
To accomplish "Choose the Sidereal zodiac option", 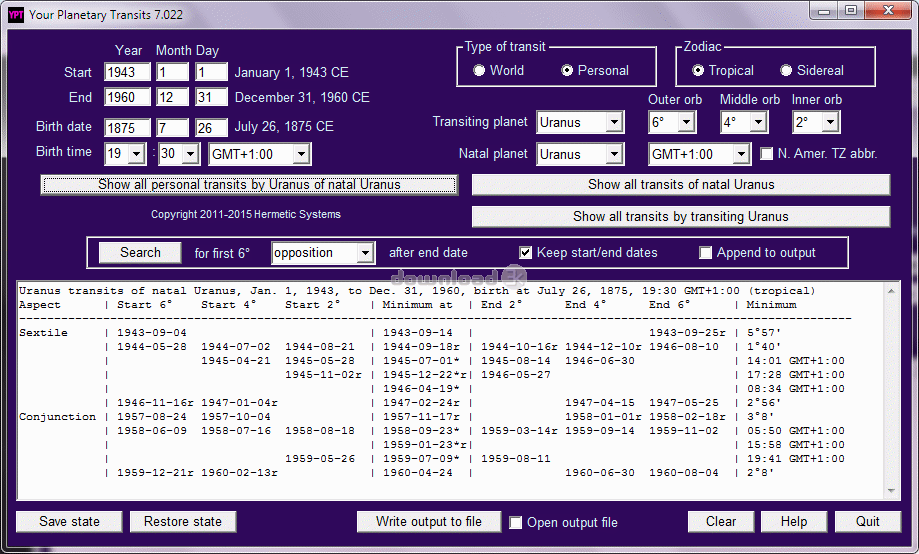I will pyautogui.click(x=786, y=70).
